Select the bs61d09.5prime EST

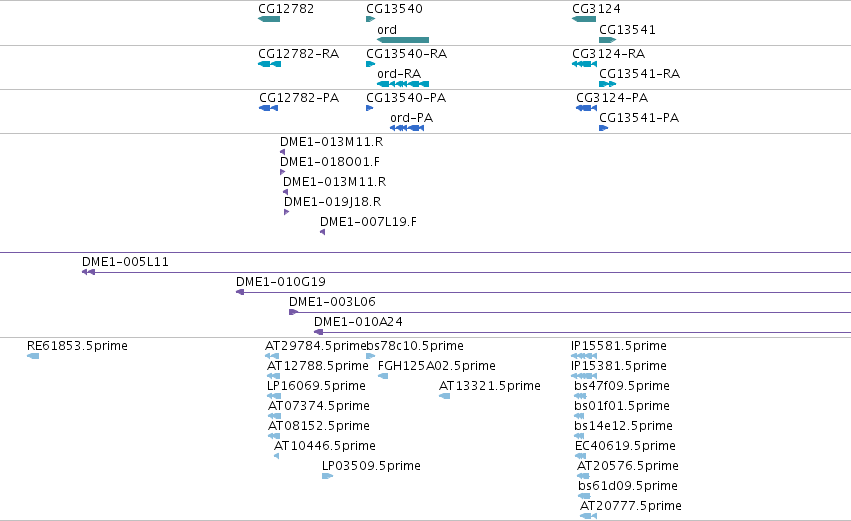(585, 496)
